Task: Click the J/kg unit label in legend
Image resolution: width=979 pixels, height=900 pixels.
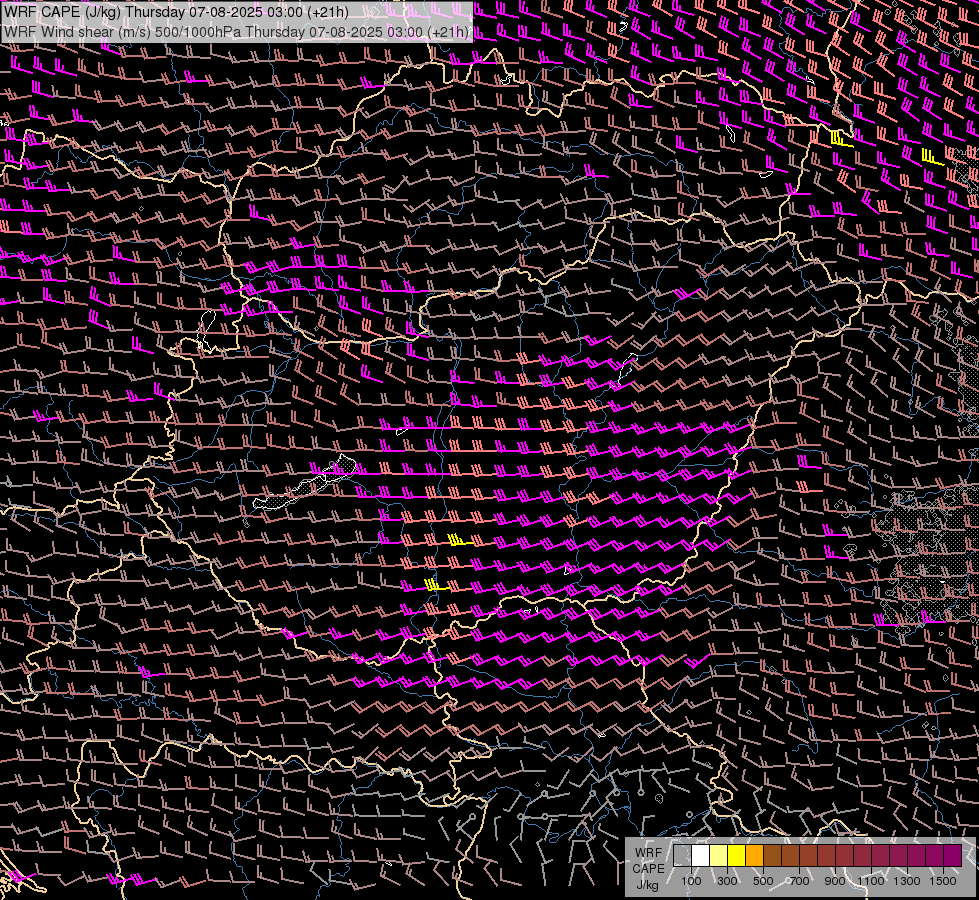Action: click(x=648, y=885)
